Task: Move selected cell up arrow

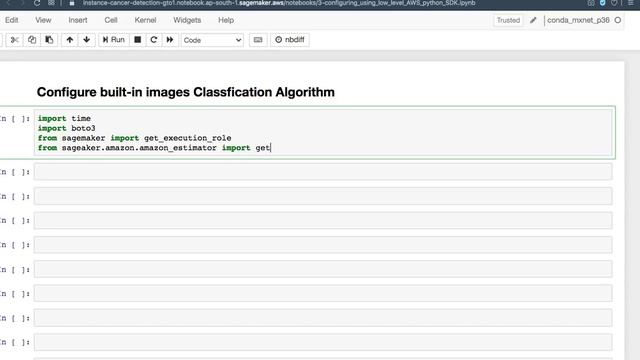Action: (x=70, y=40)
